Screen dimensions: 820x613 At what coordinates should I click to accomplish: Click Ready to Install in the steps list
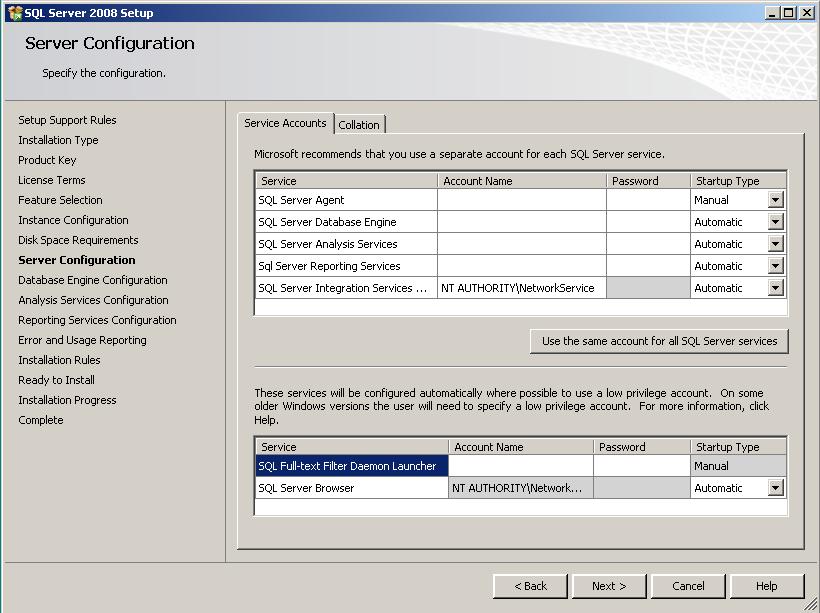[56, 380]
